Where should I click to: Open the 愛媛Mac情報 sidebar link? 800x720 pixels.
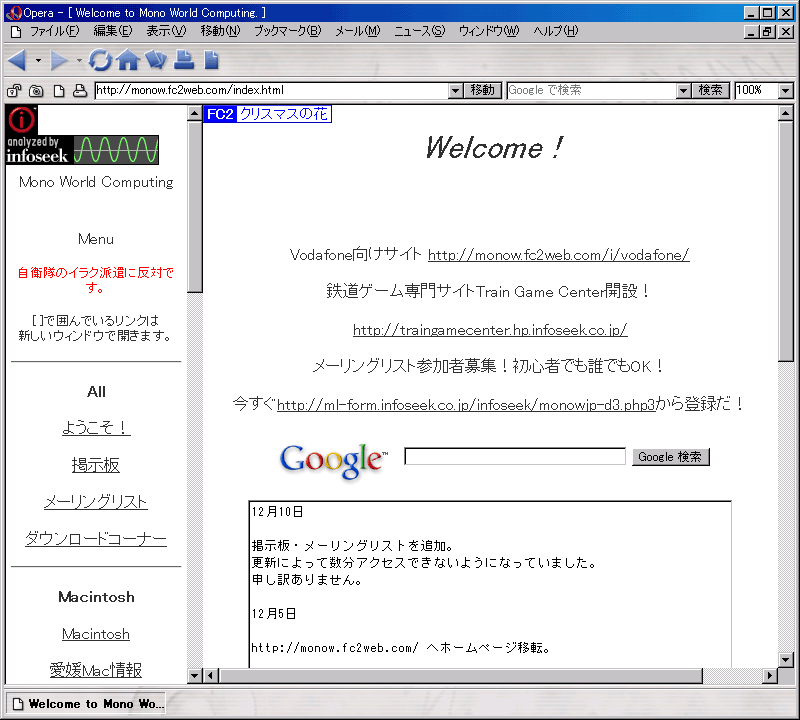[96, 670]
